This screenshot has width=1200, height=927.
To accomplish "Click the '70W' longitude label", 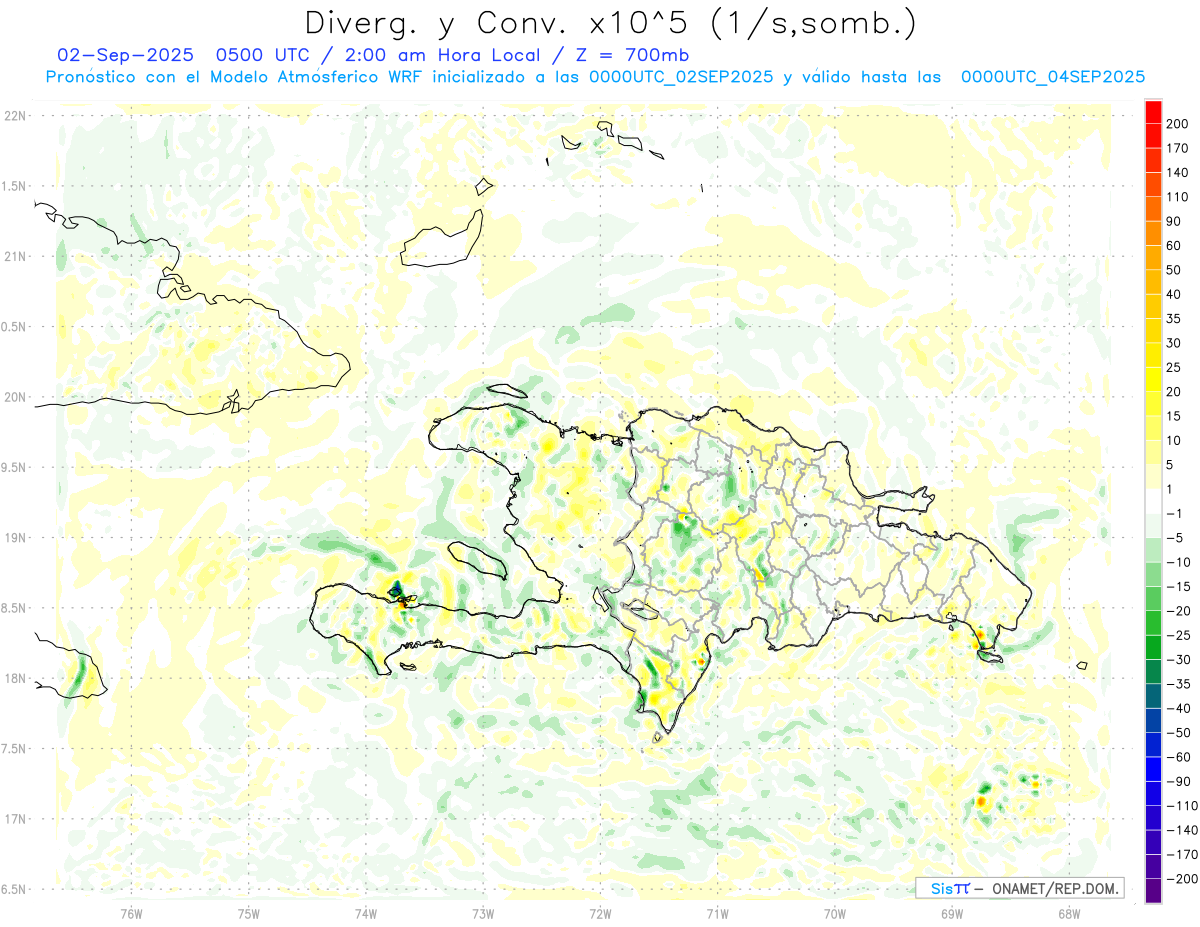I will [x=834, y=914].
